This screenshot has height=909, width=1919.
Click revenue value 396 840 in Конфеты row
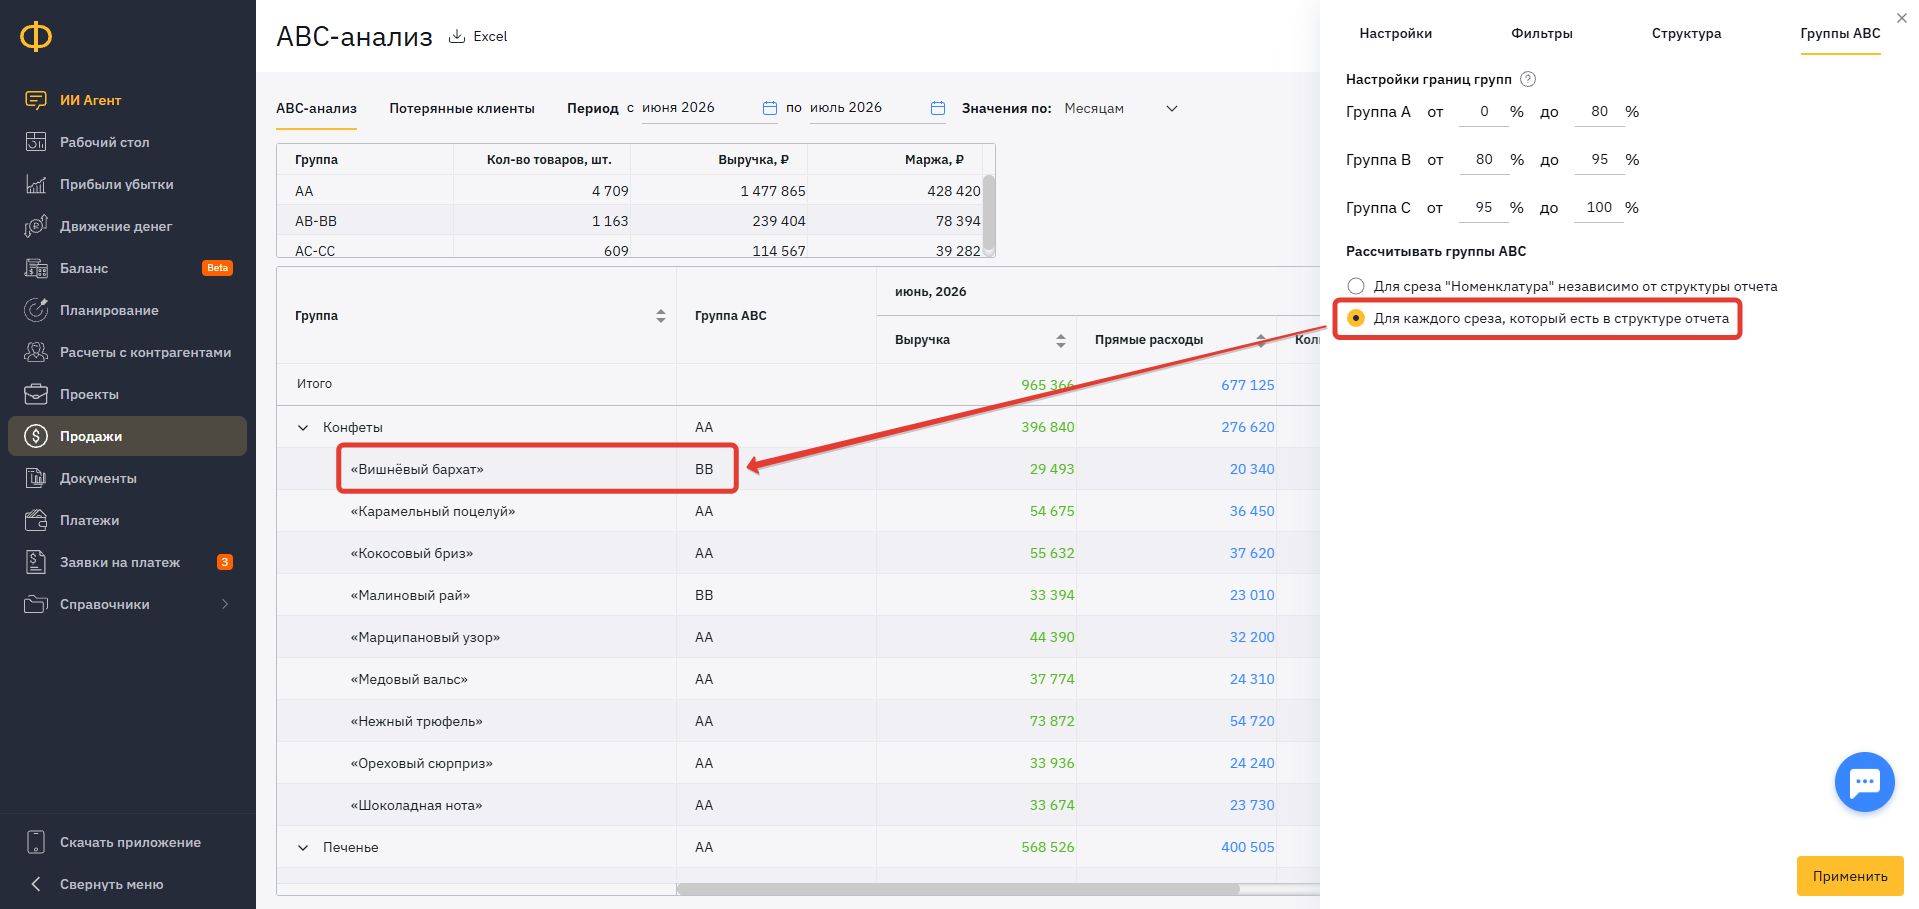1048,428
